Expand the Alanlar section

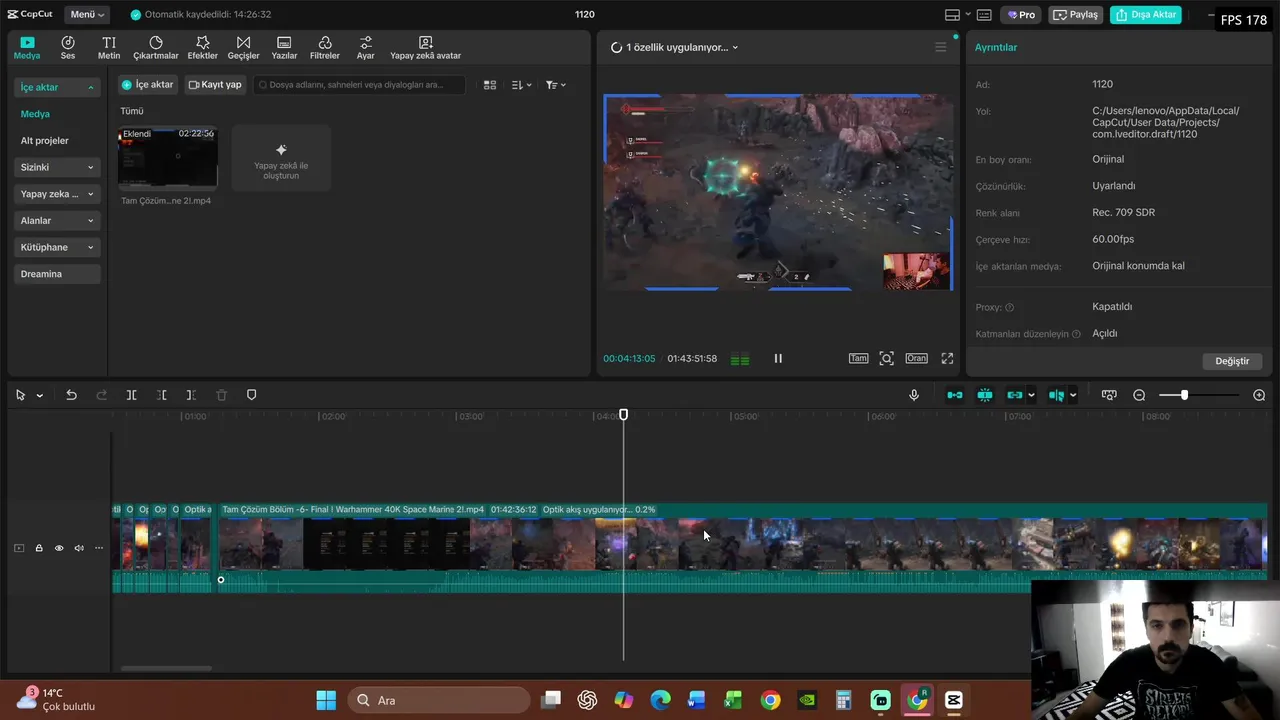click(x=57, y=220)
